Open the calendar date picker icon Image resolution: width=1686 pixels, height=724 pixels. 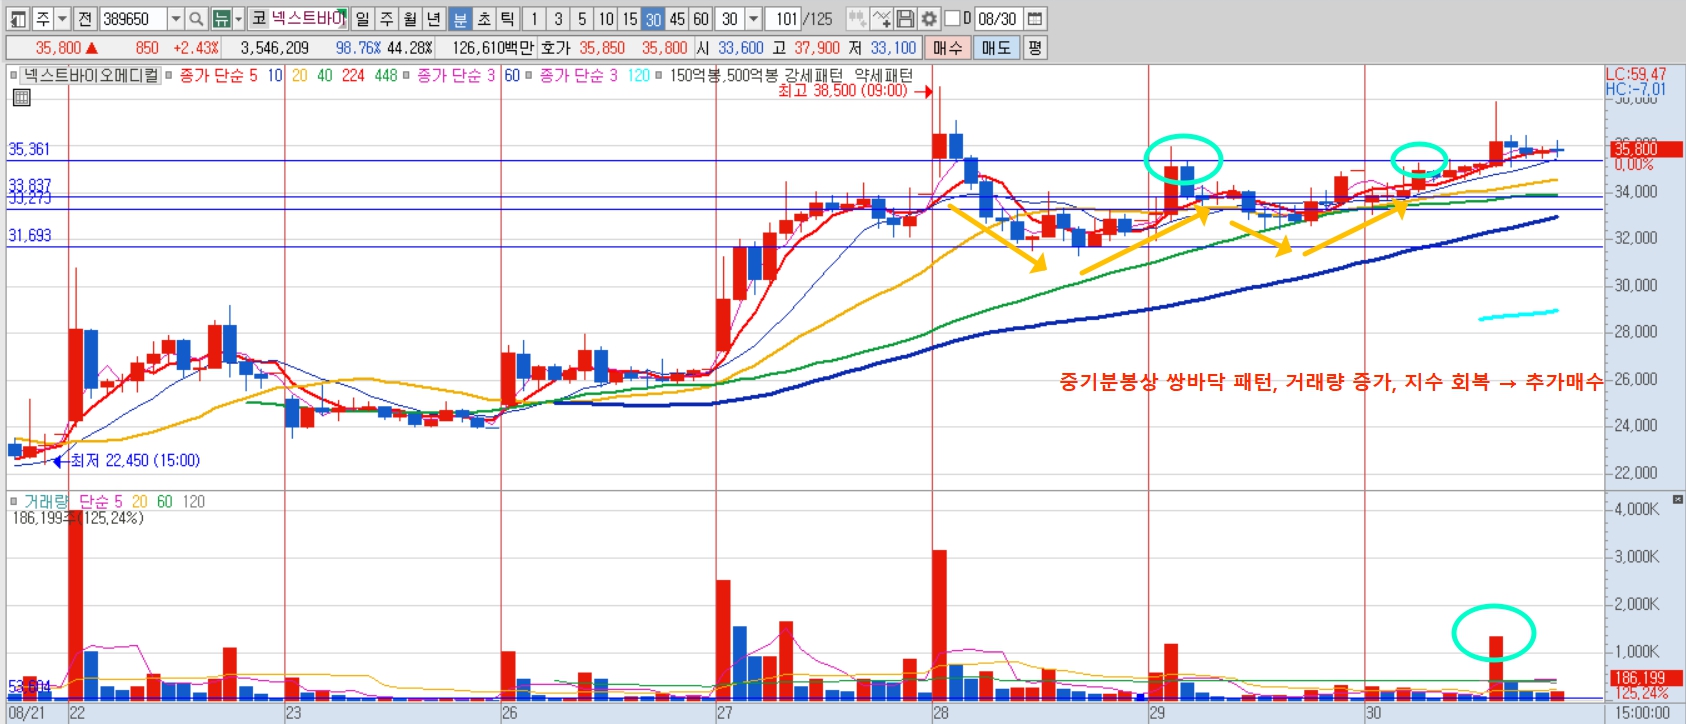coord(1036,19)
